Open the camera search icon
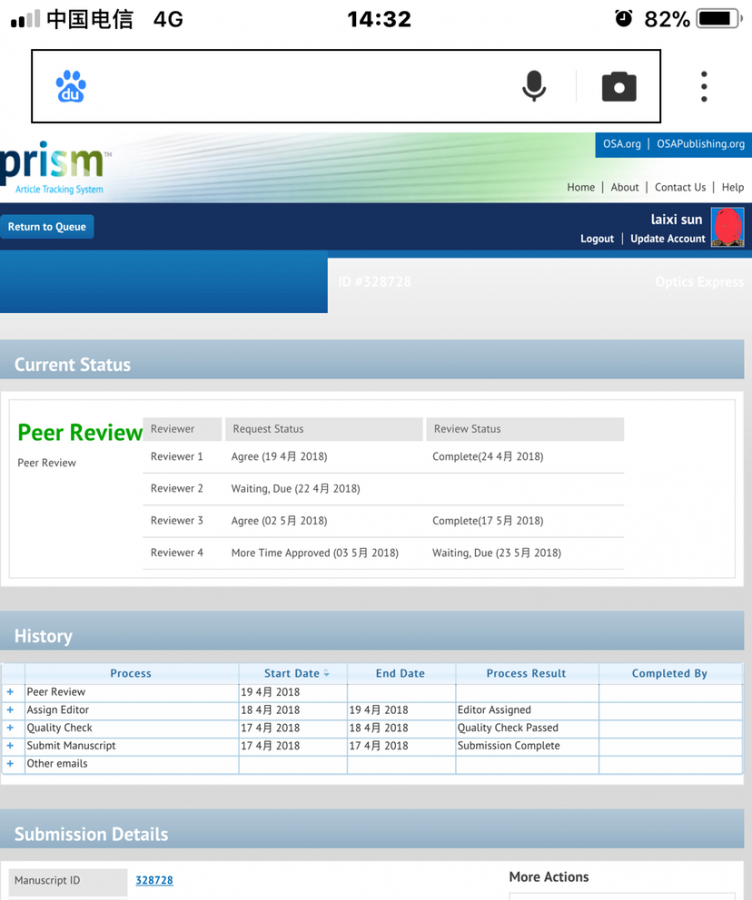Image resolution: width=752 pixels, height=900 pixels. (619, 87)
